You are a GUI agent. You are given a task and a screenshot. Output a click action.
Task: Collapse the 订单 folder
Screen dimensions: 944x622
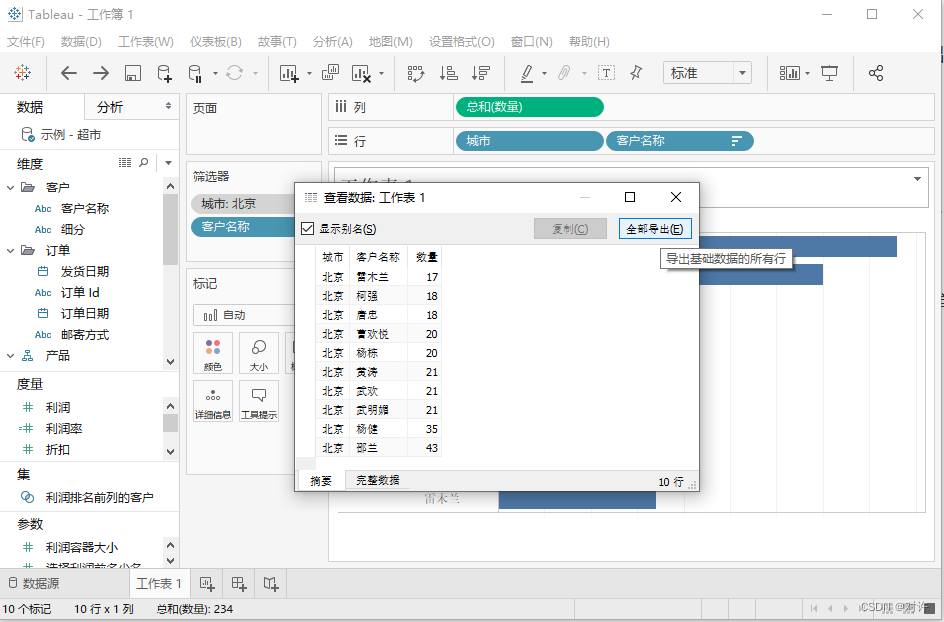click(x=10, y=250)
